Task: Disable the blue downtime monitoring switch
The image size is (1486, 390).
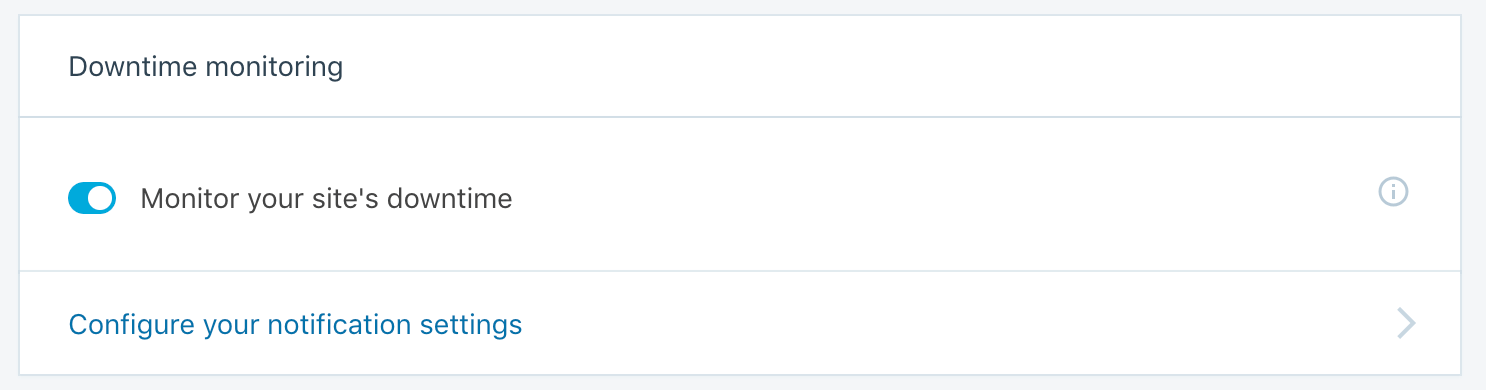Action: (92, 198)
